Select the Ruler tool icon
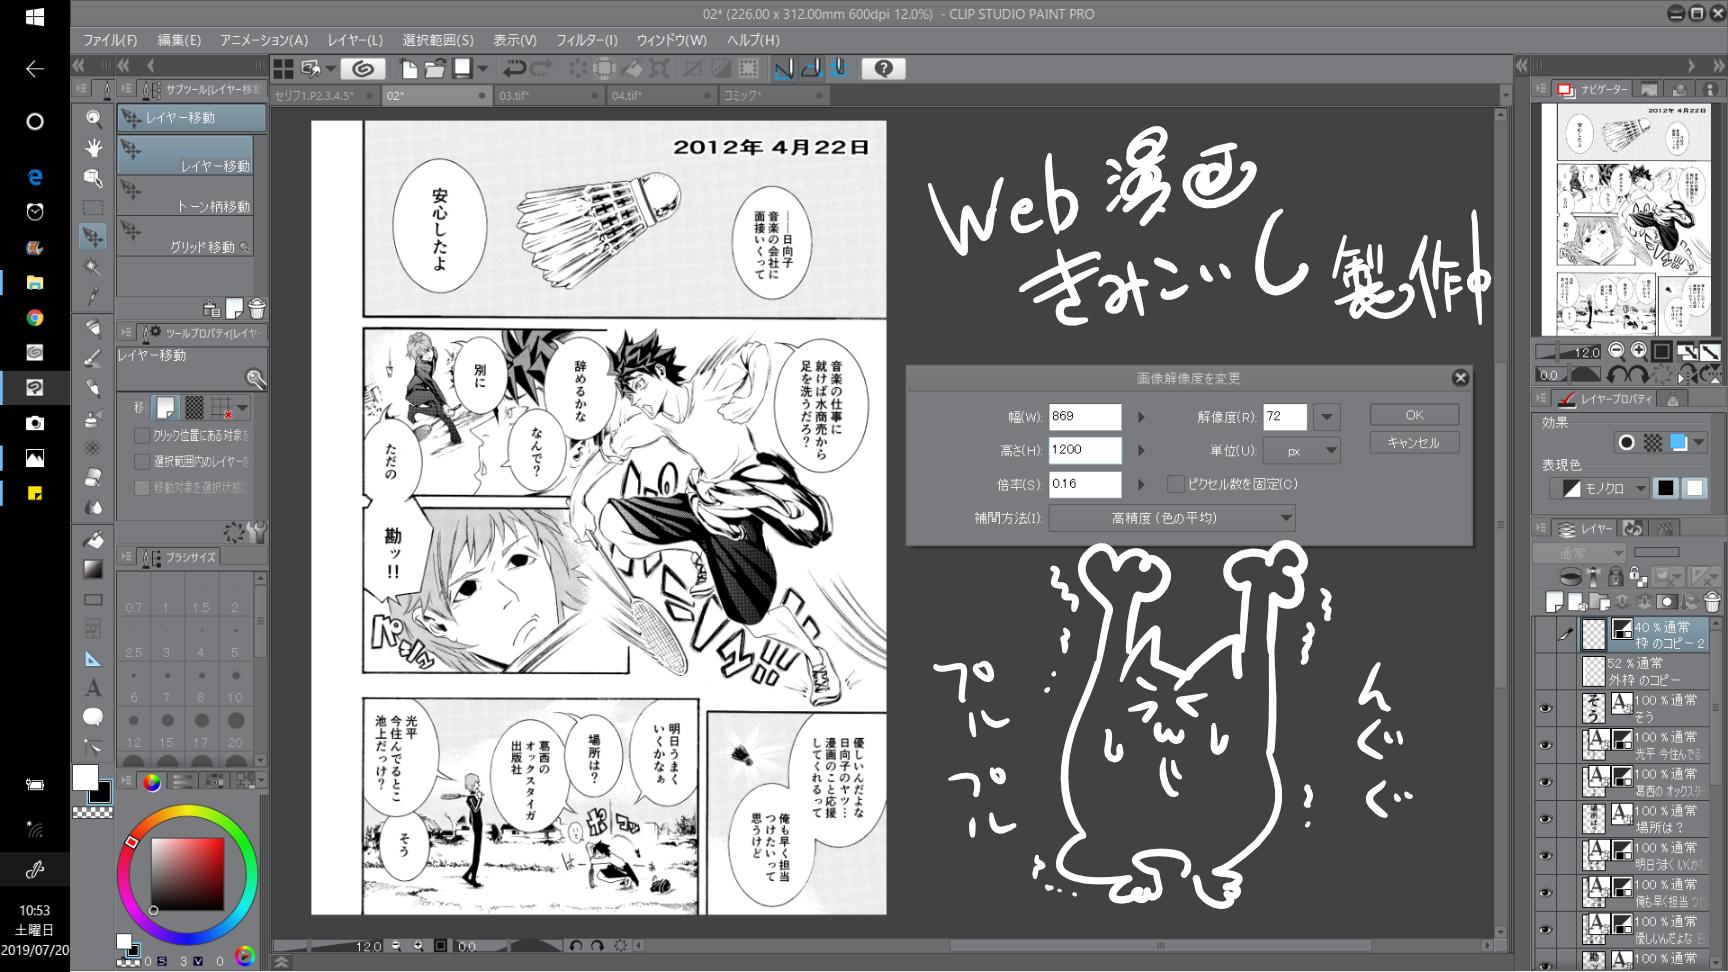Viewport: 1728px width, 972px height. coord(93,658)
